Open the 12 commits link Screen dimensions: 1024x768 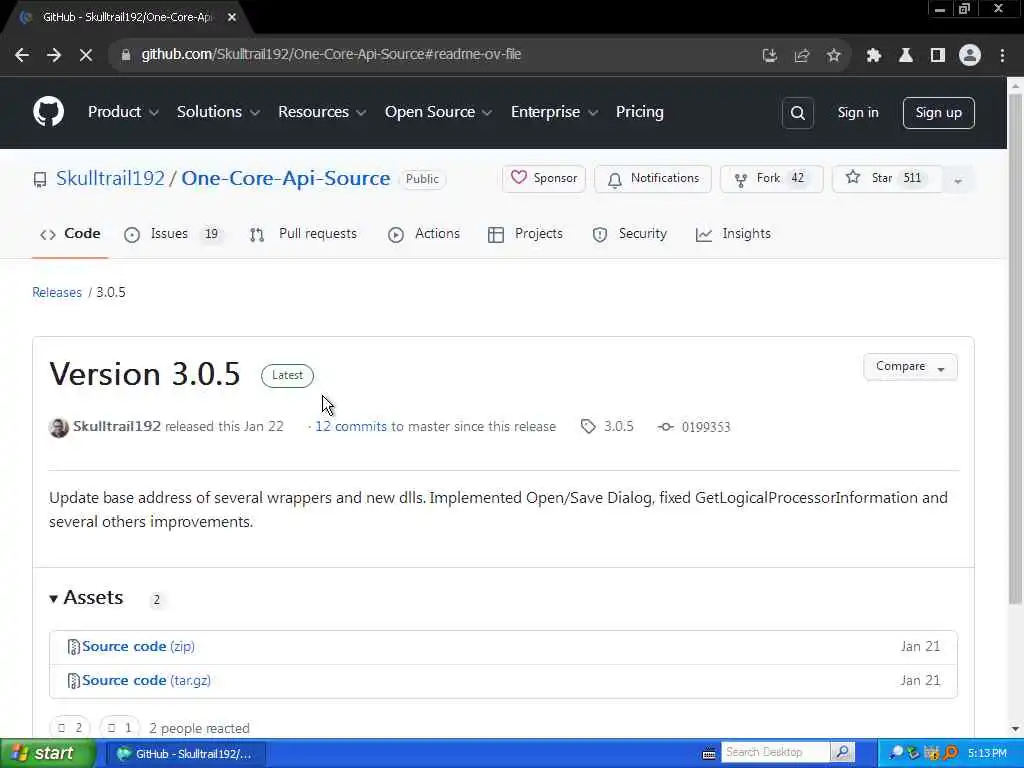(x=351, y=426)
